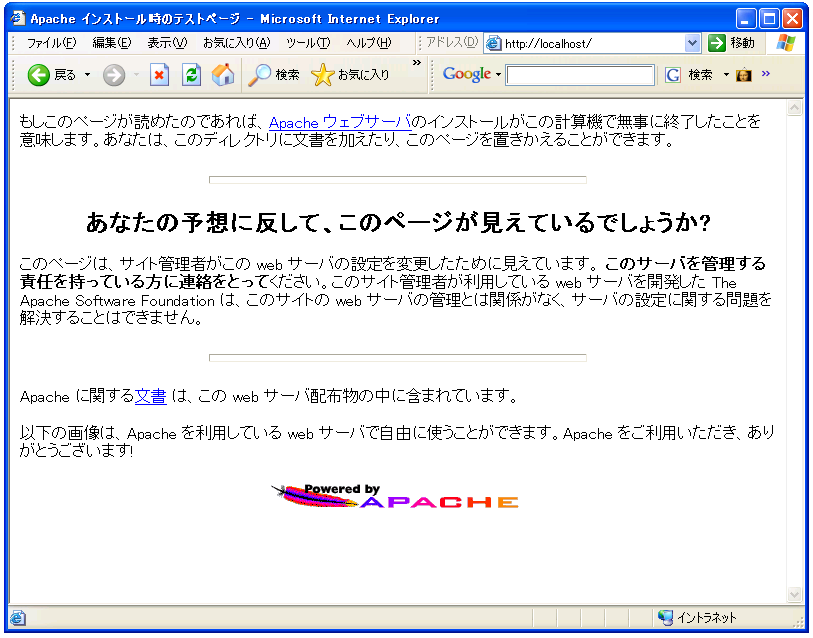Follow the 文書 documentation link
813x638 pixels.
(151, 396)
